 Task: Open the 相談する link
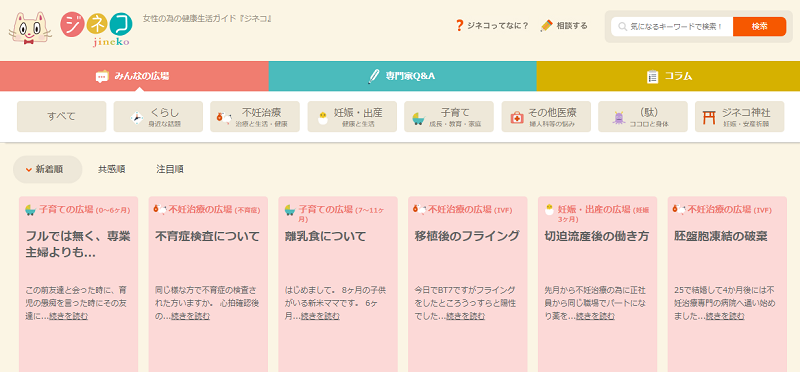(x=564, y=26)
